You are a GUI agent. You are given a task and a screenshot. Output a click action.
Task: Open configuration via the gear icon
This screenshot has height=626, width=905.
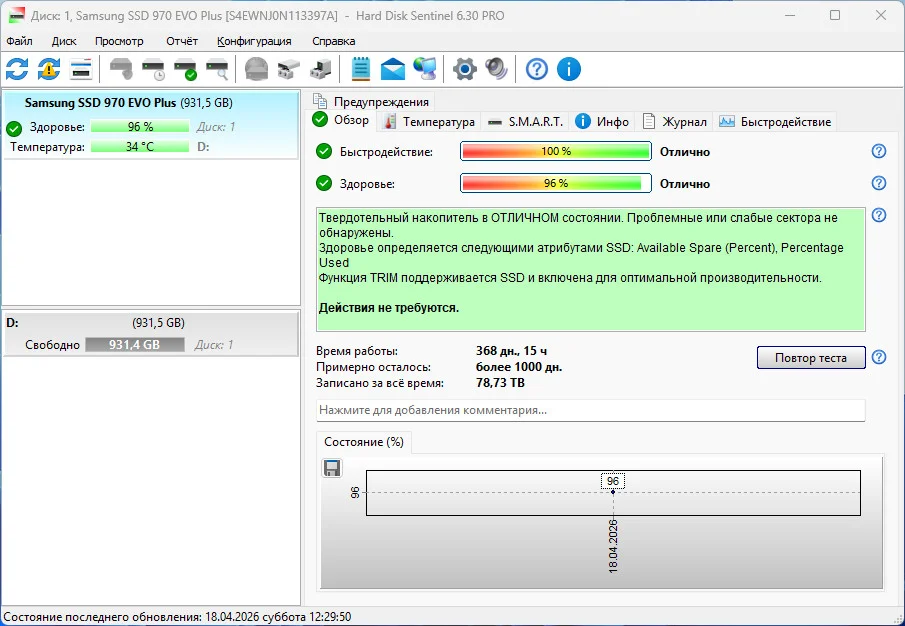[465, 69]
